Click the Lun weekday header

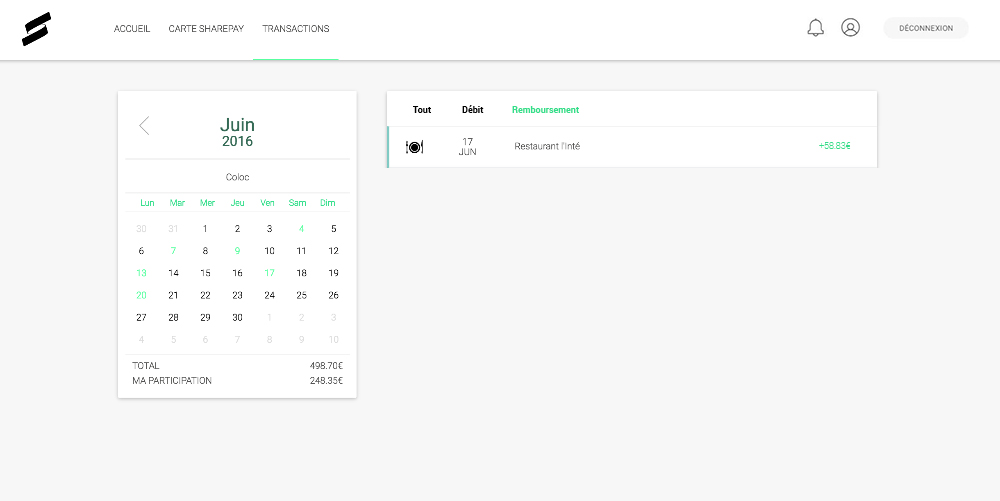[x=147, y=203]
